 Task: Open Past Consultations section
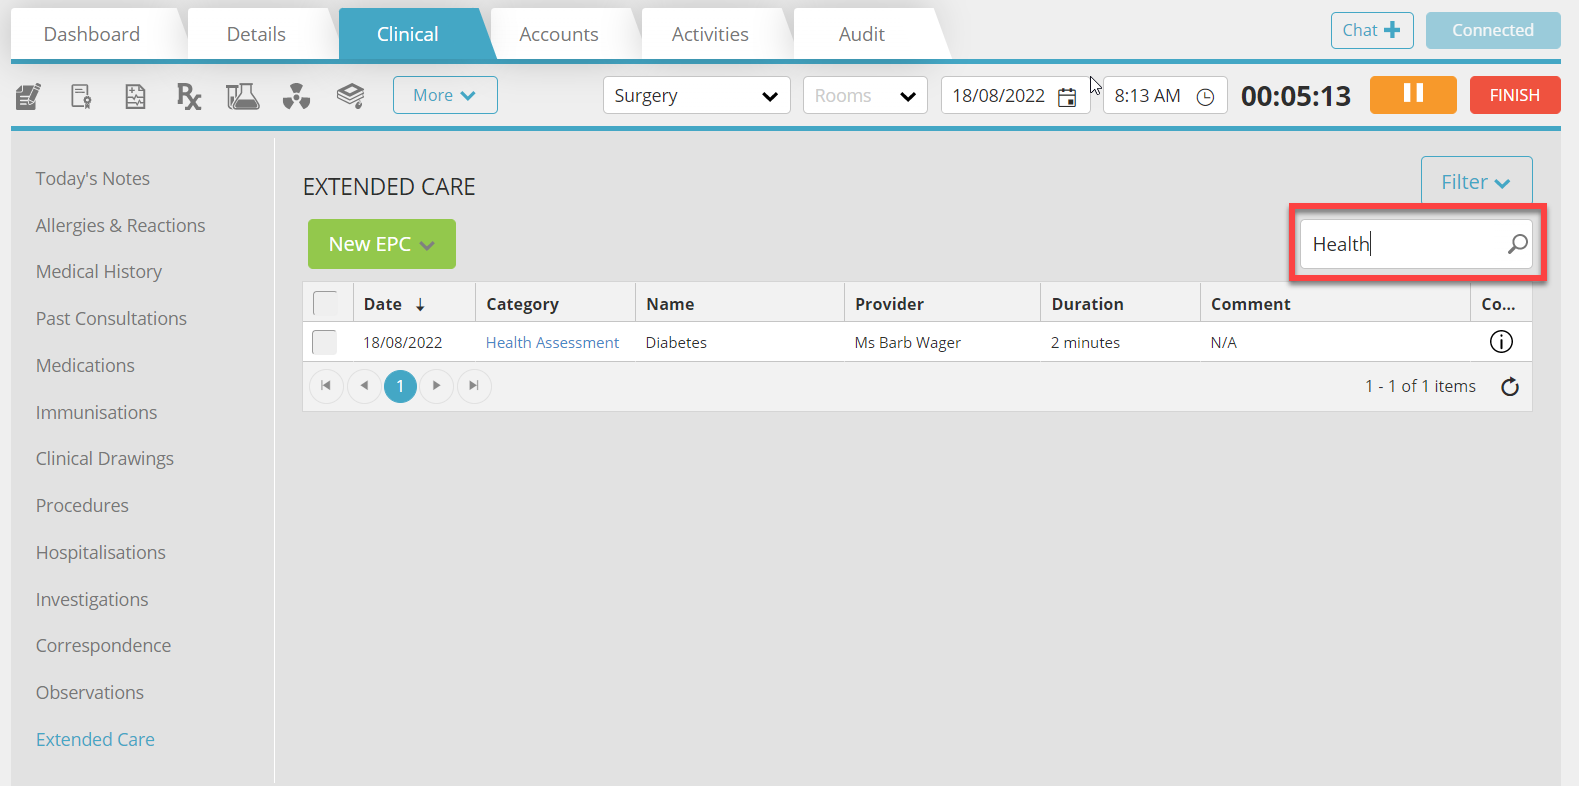tap(111, 318)
